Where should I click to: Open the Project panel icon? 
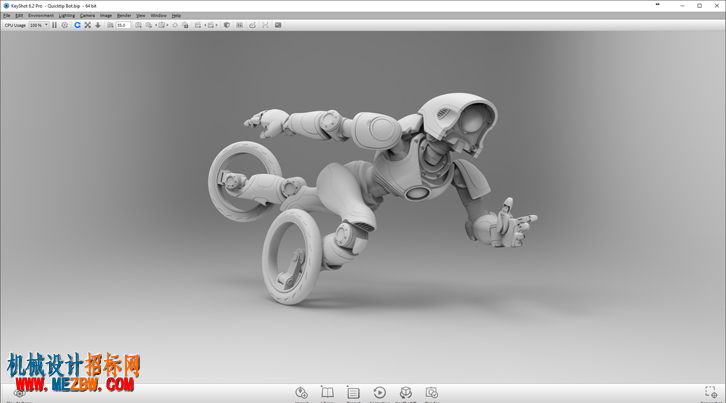353,393
